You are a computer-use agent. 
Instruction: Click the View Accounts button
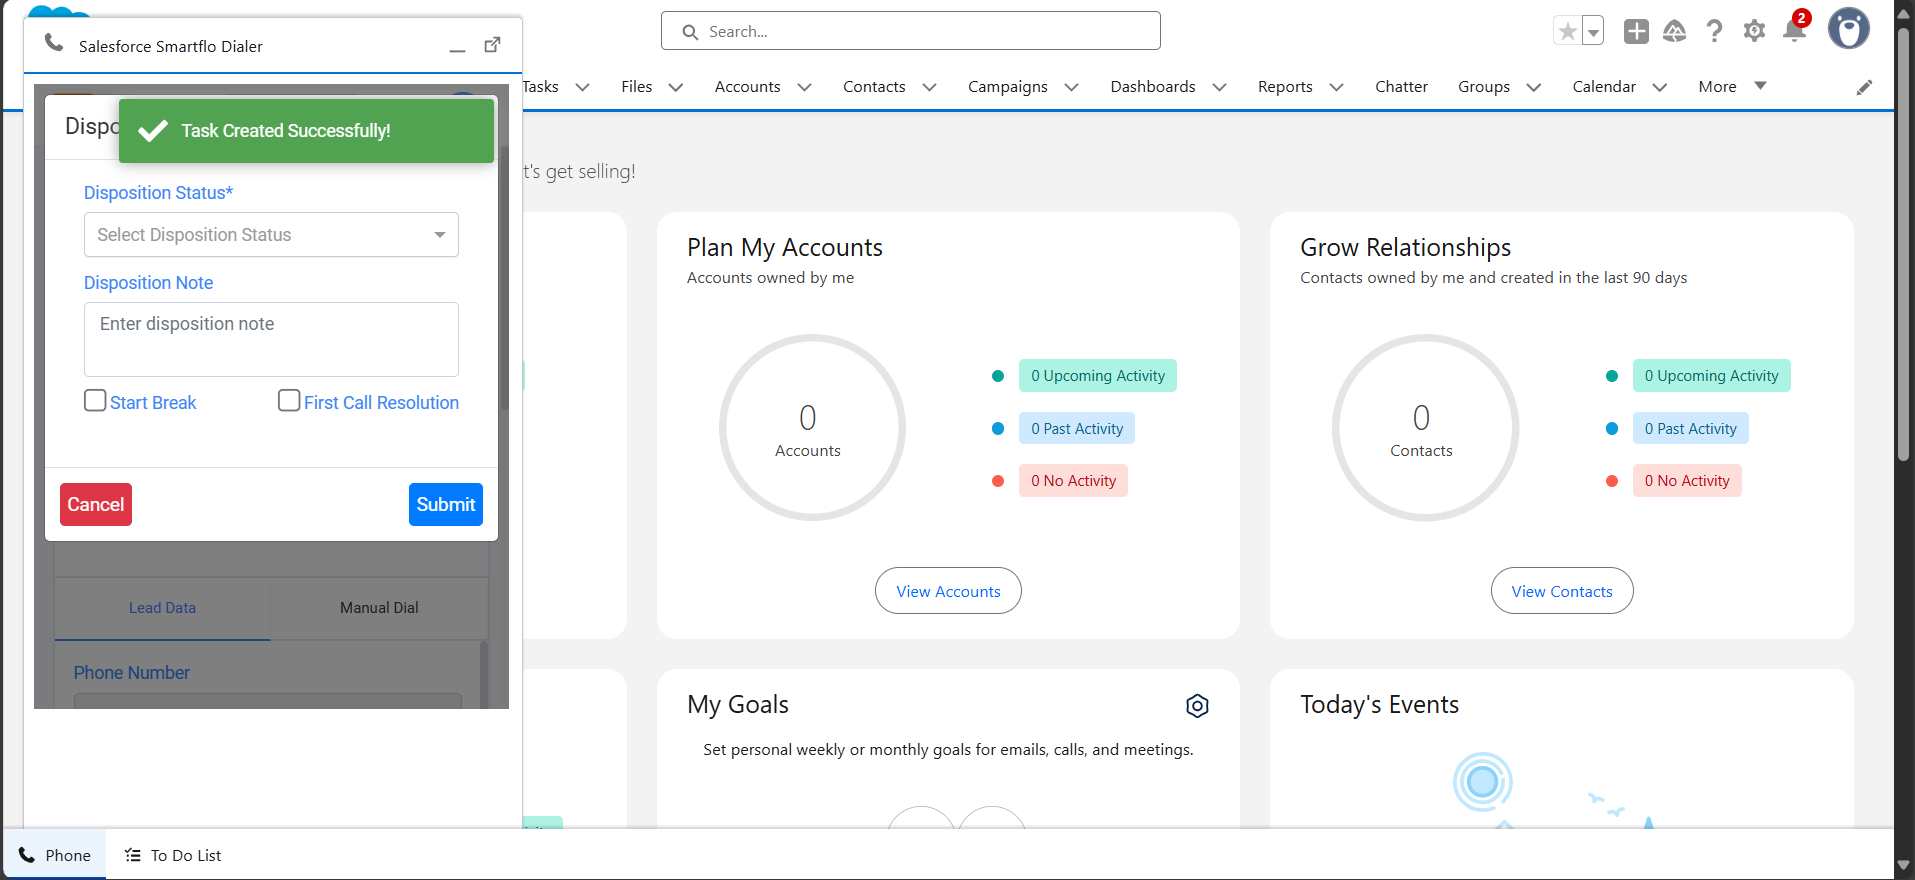[948, 591]
